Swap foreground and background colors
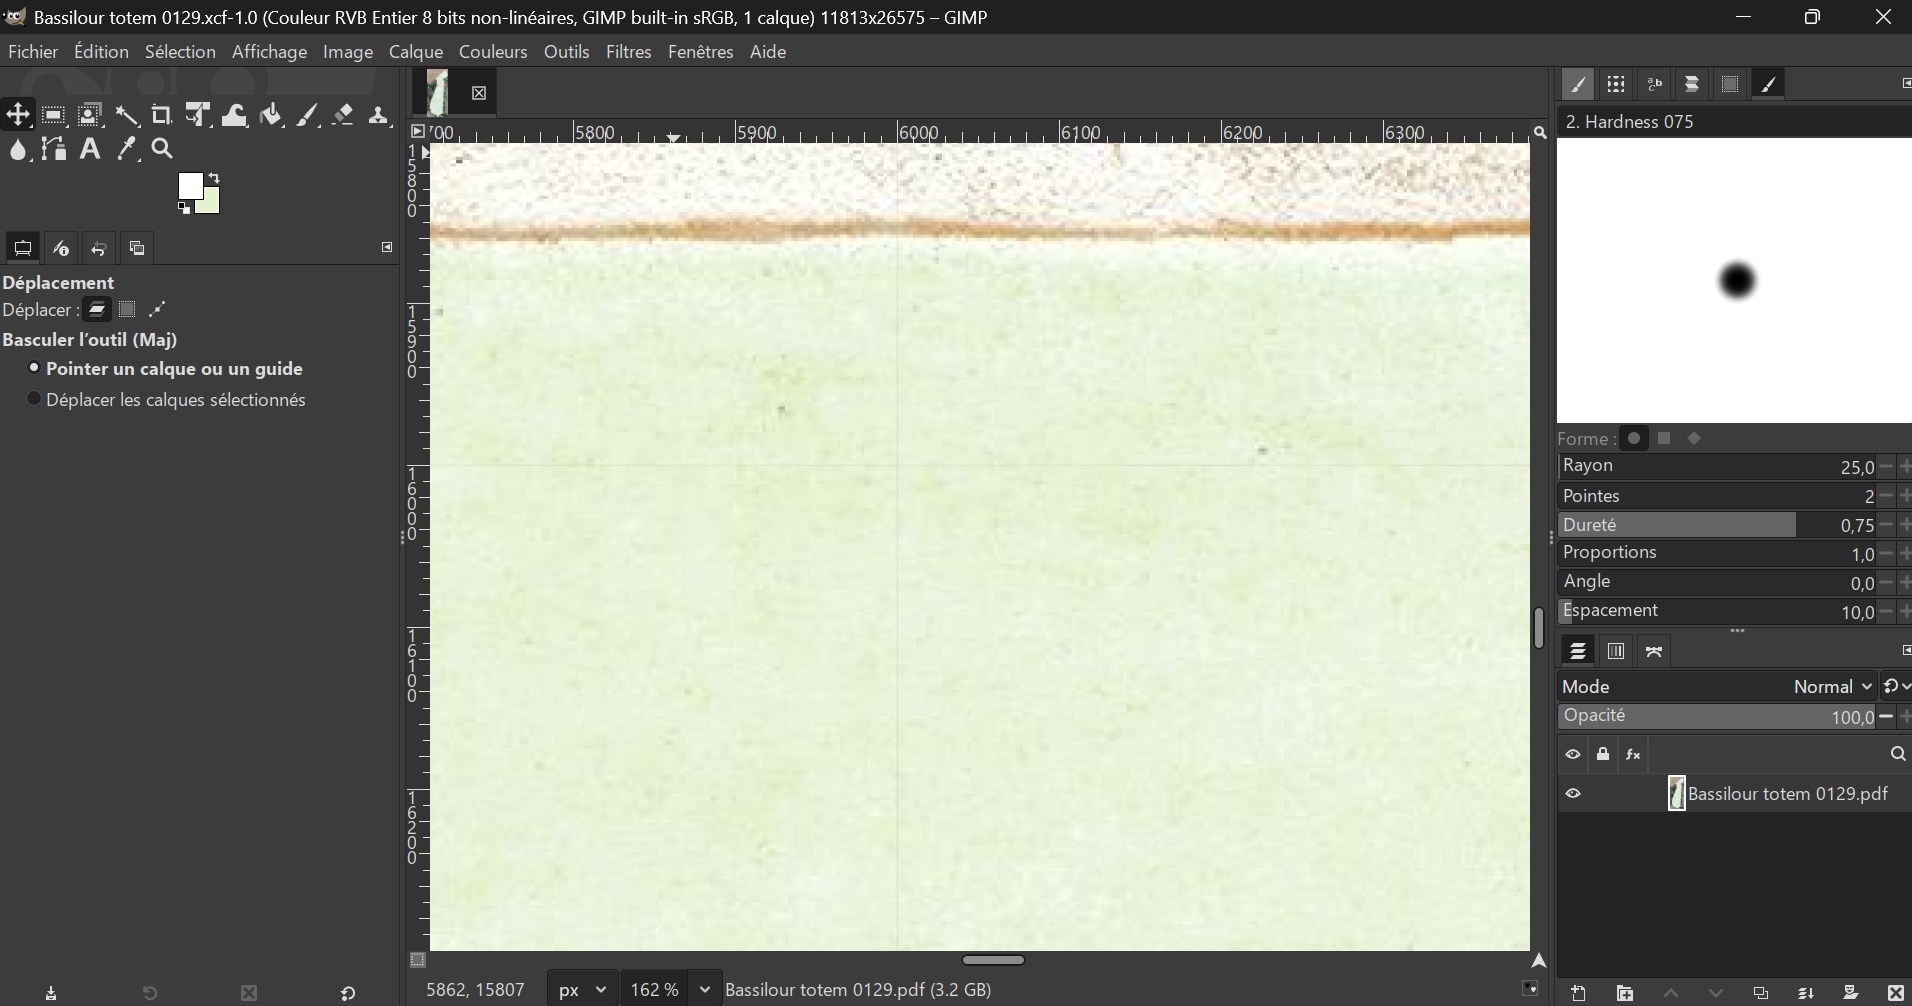 [x=214, y=178]
